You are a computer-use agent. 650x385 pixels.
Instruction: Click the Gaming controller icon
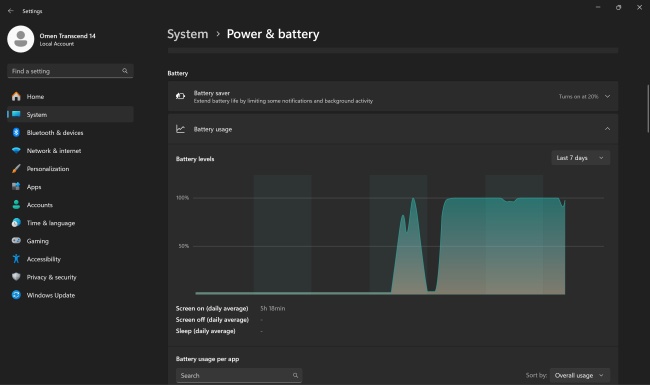point(16,241)
